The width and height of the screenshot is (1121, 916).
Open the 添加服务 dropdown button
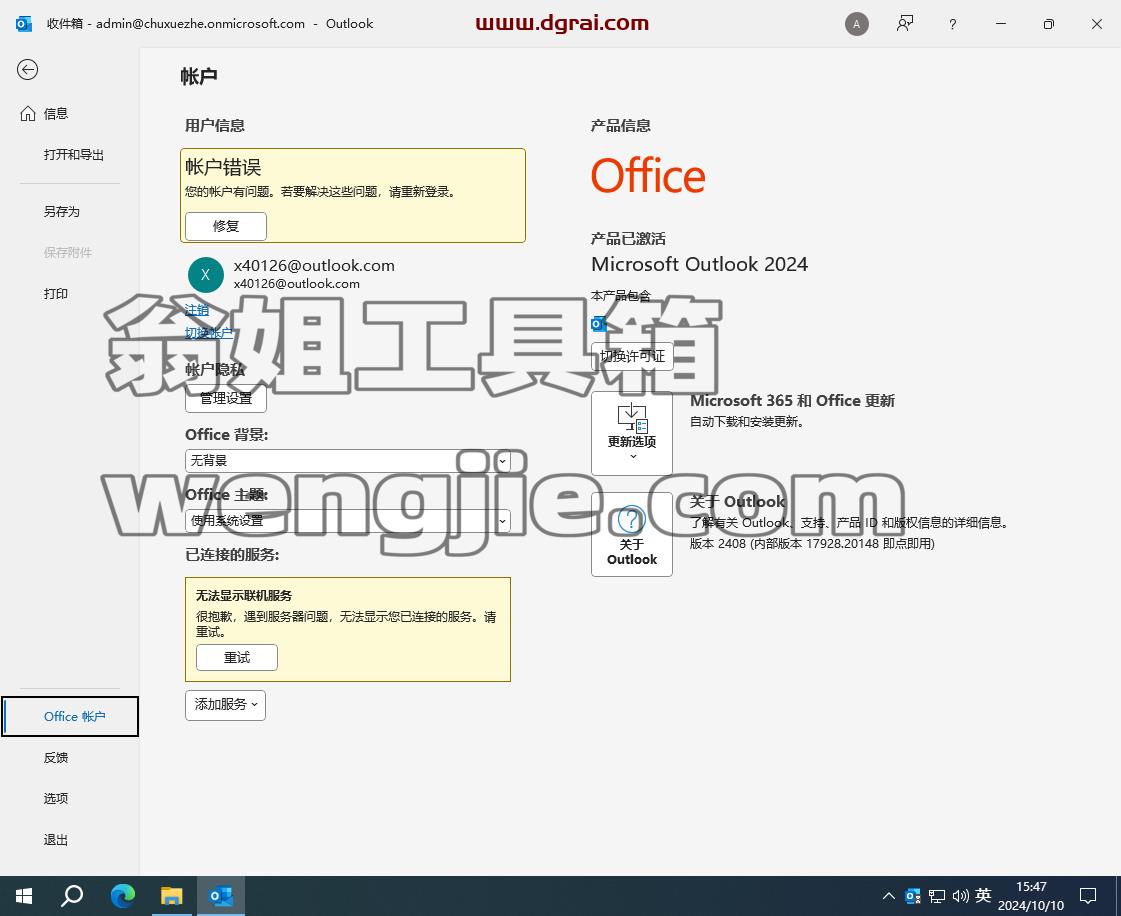[225, 705]
